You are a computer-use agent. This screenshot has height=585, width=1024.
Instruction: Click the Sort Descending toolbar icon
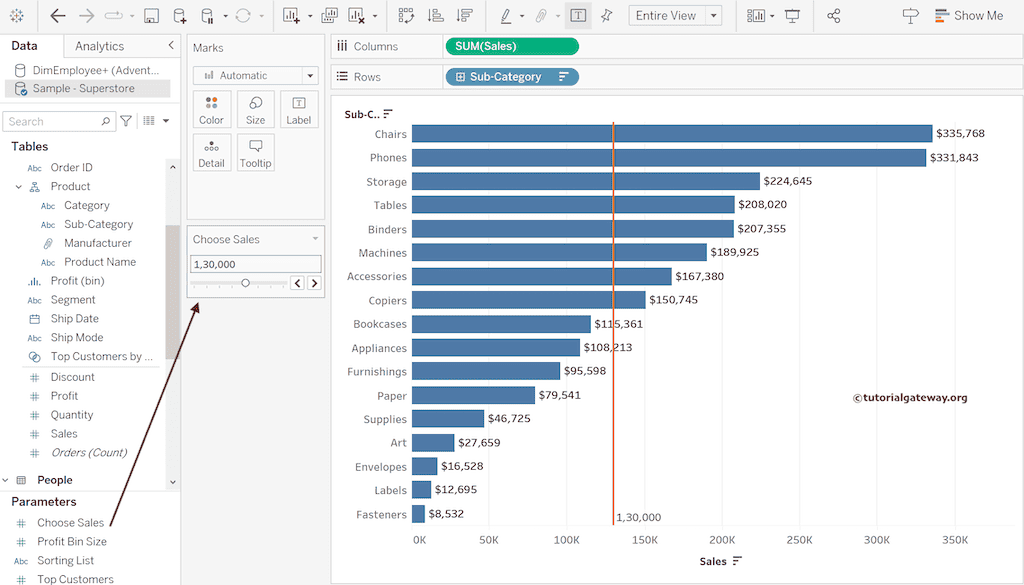[x=464, y=16]
